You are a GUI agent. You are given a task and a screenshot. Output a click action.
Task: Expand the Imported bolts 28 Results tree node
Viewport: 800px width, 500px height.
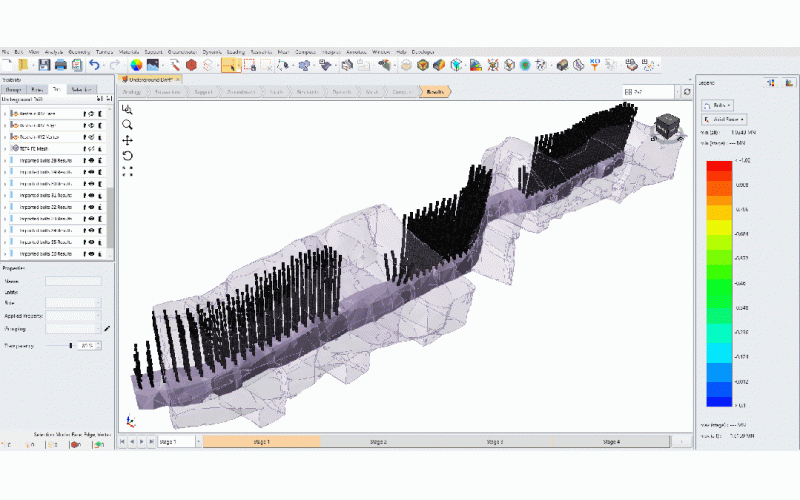(5, 160)
